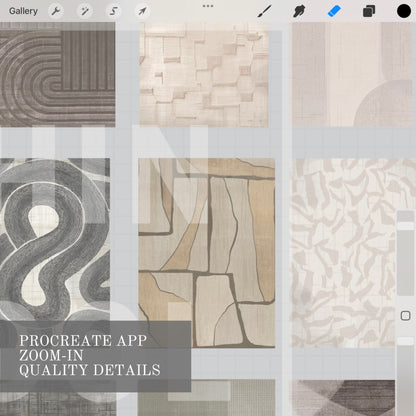Tap the cream pixel-block texture swatch
Viewport: 416px width, 416px height.
204,75
